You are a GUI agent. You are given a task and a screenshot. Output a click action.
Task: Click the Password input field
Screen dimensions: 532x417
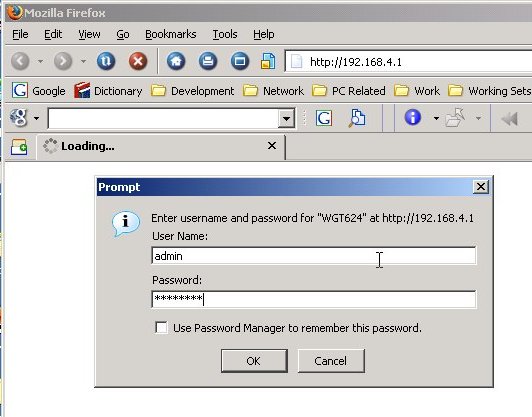click(314, 299)
